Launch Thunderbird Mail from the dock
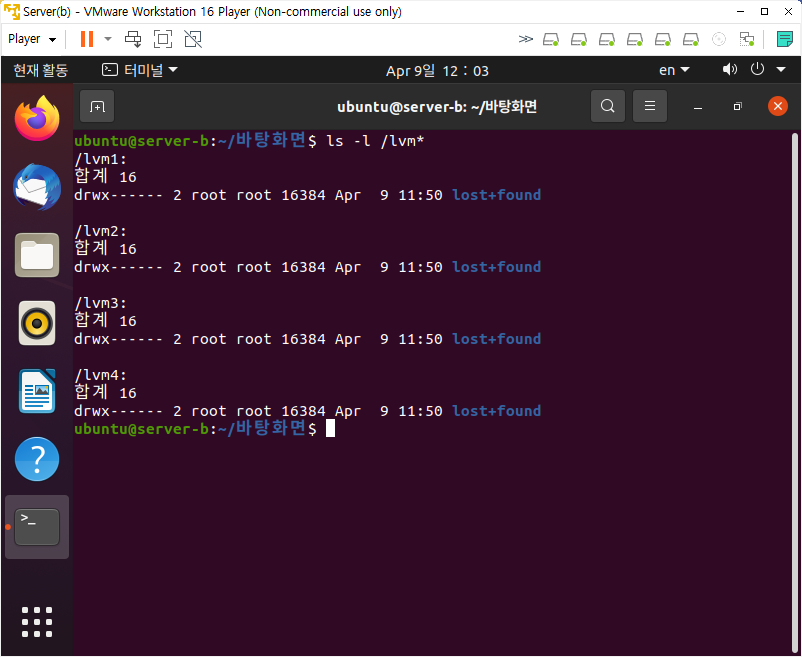The width and height of the screenshot is (802, 657). tap(37, 187)
